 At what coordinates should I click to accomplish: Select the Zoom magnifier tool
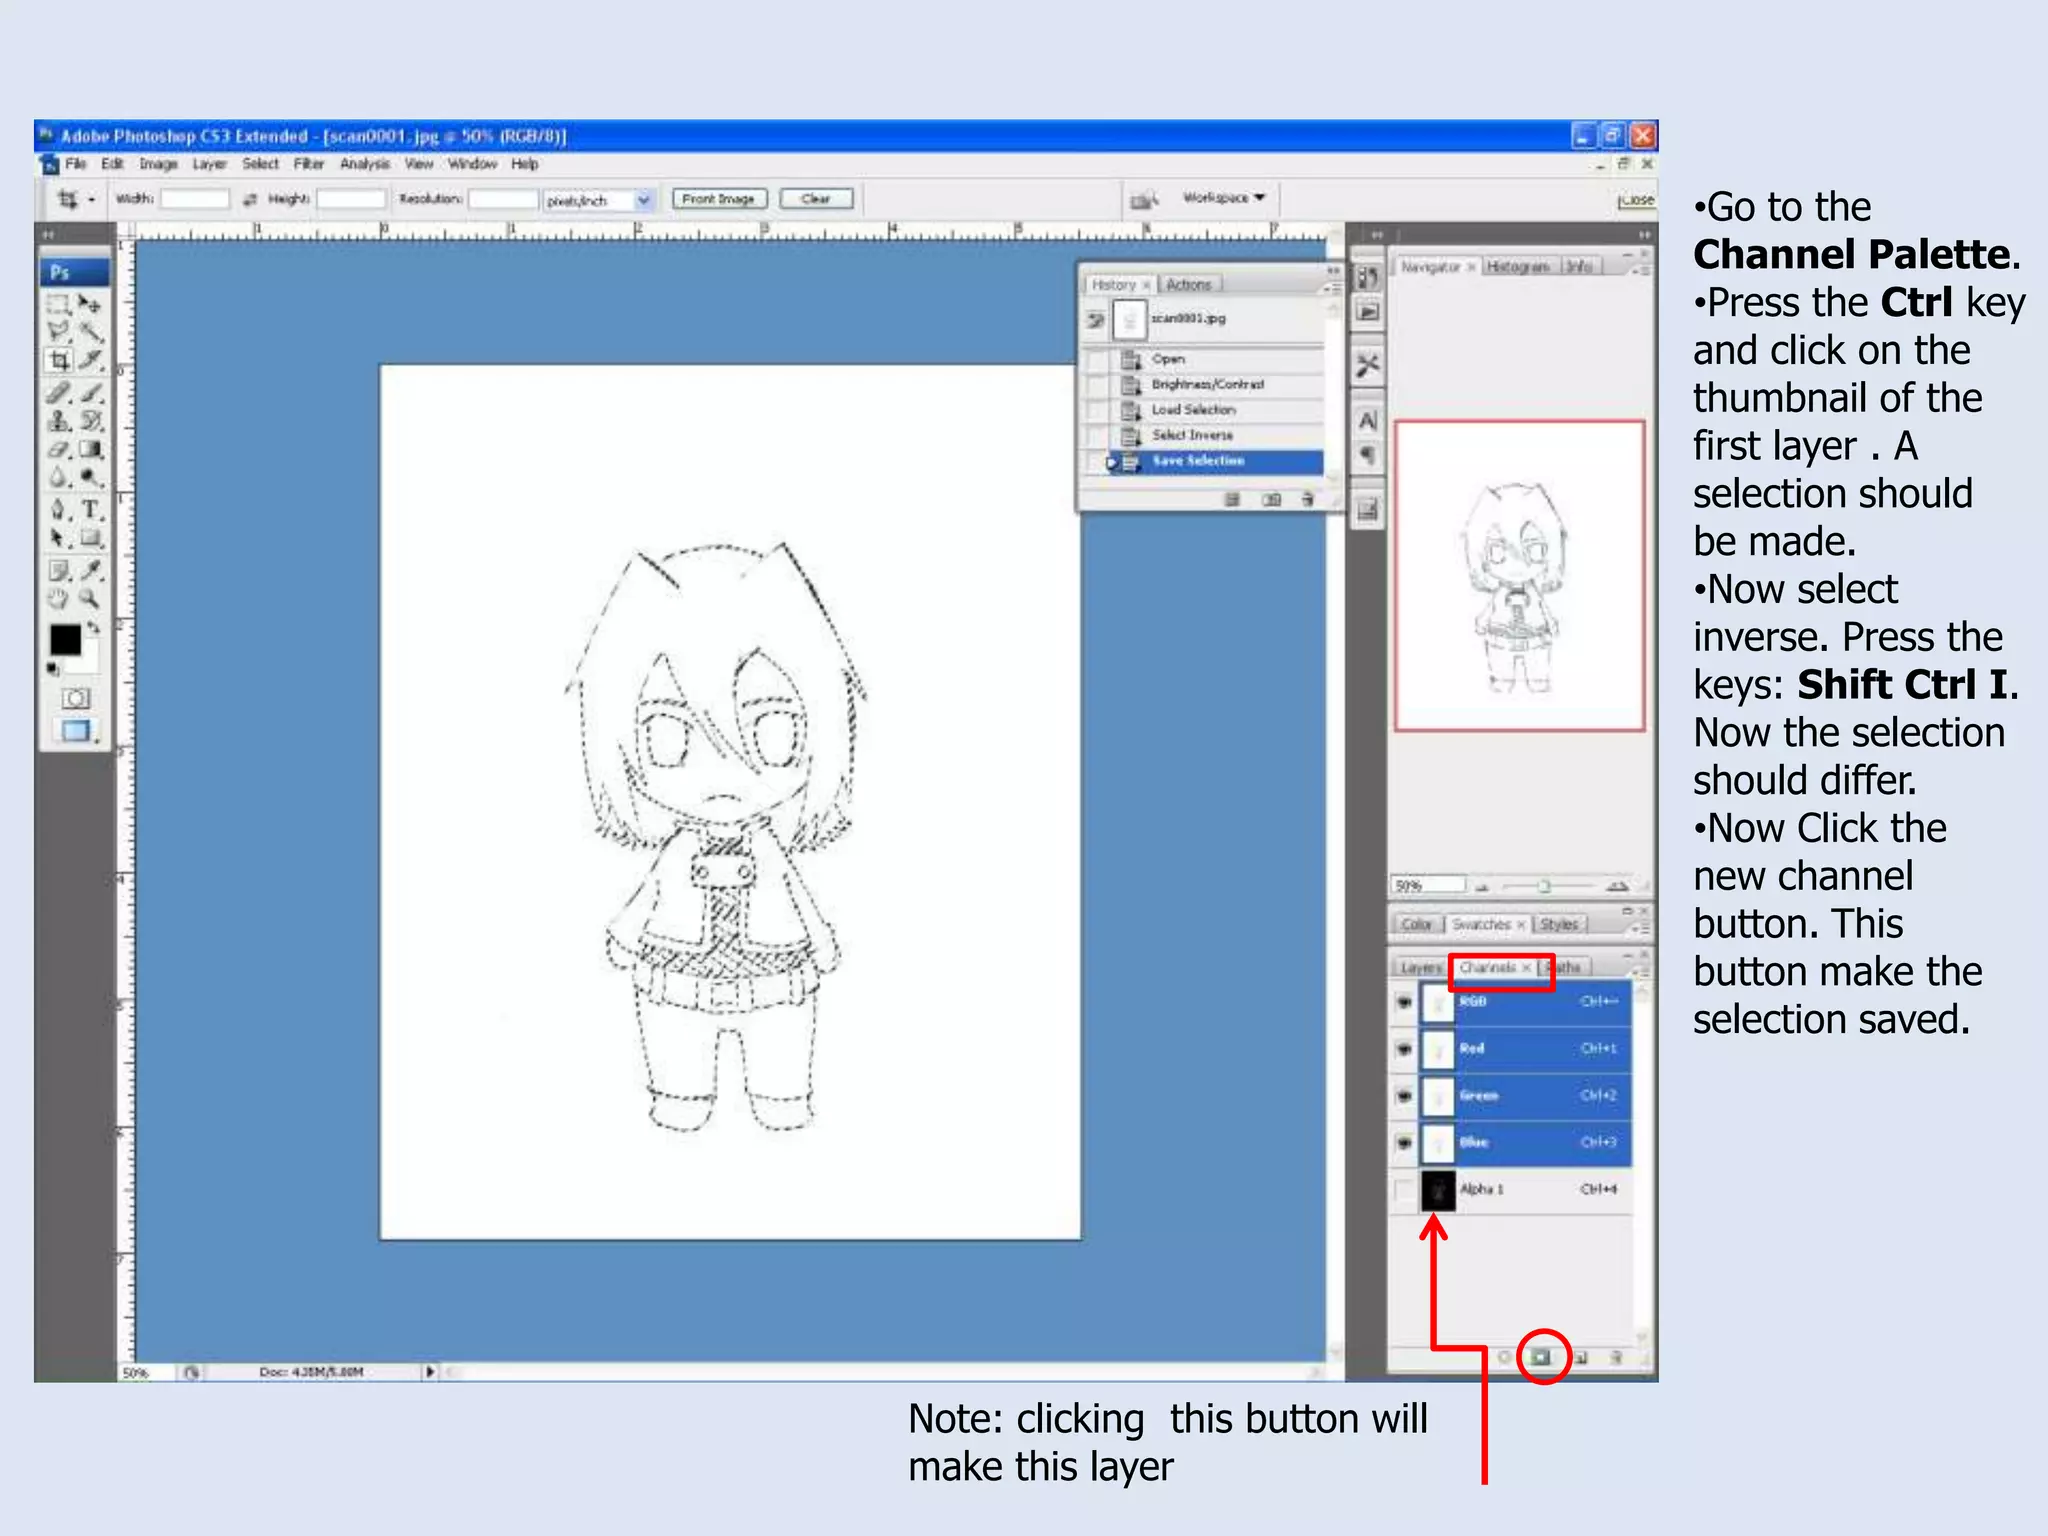click(x=90, y=599)
